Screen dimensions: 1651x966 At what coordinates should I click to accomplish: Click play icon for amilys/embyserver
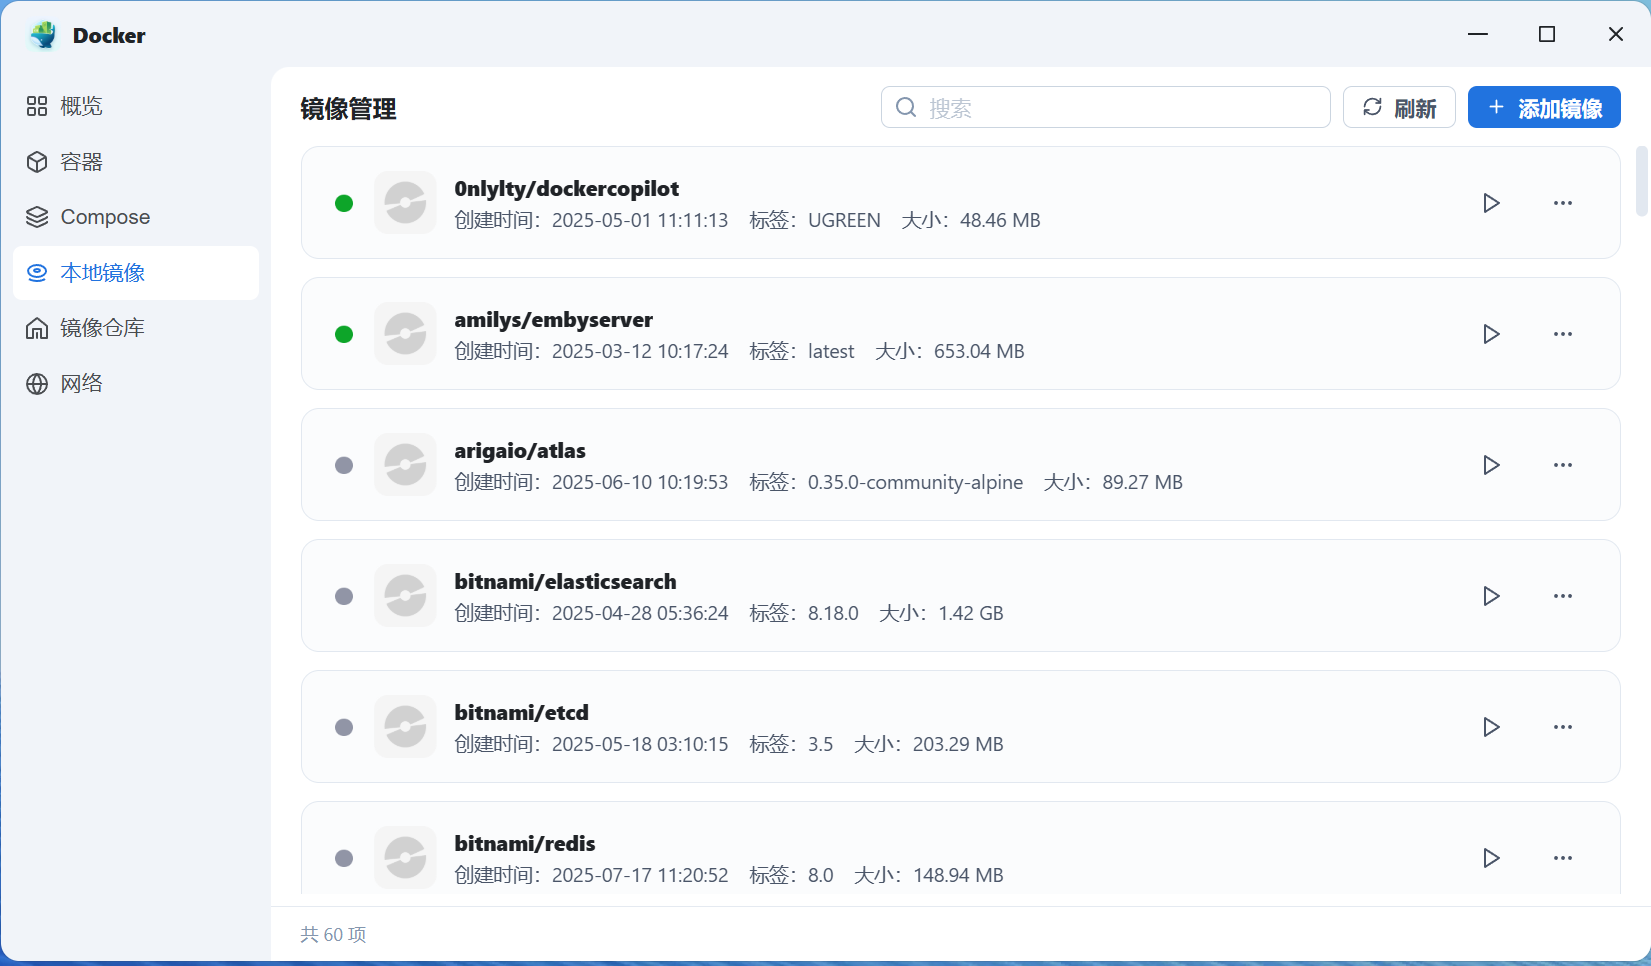tap(1490, 334)
